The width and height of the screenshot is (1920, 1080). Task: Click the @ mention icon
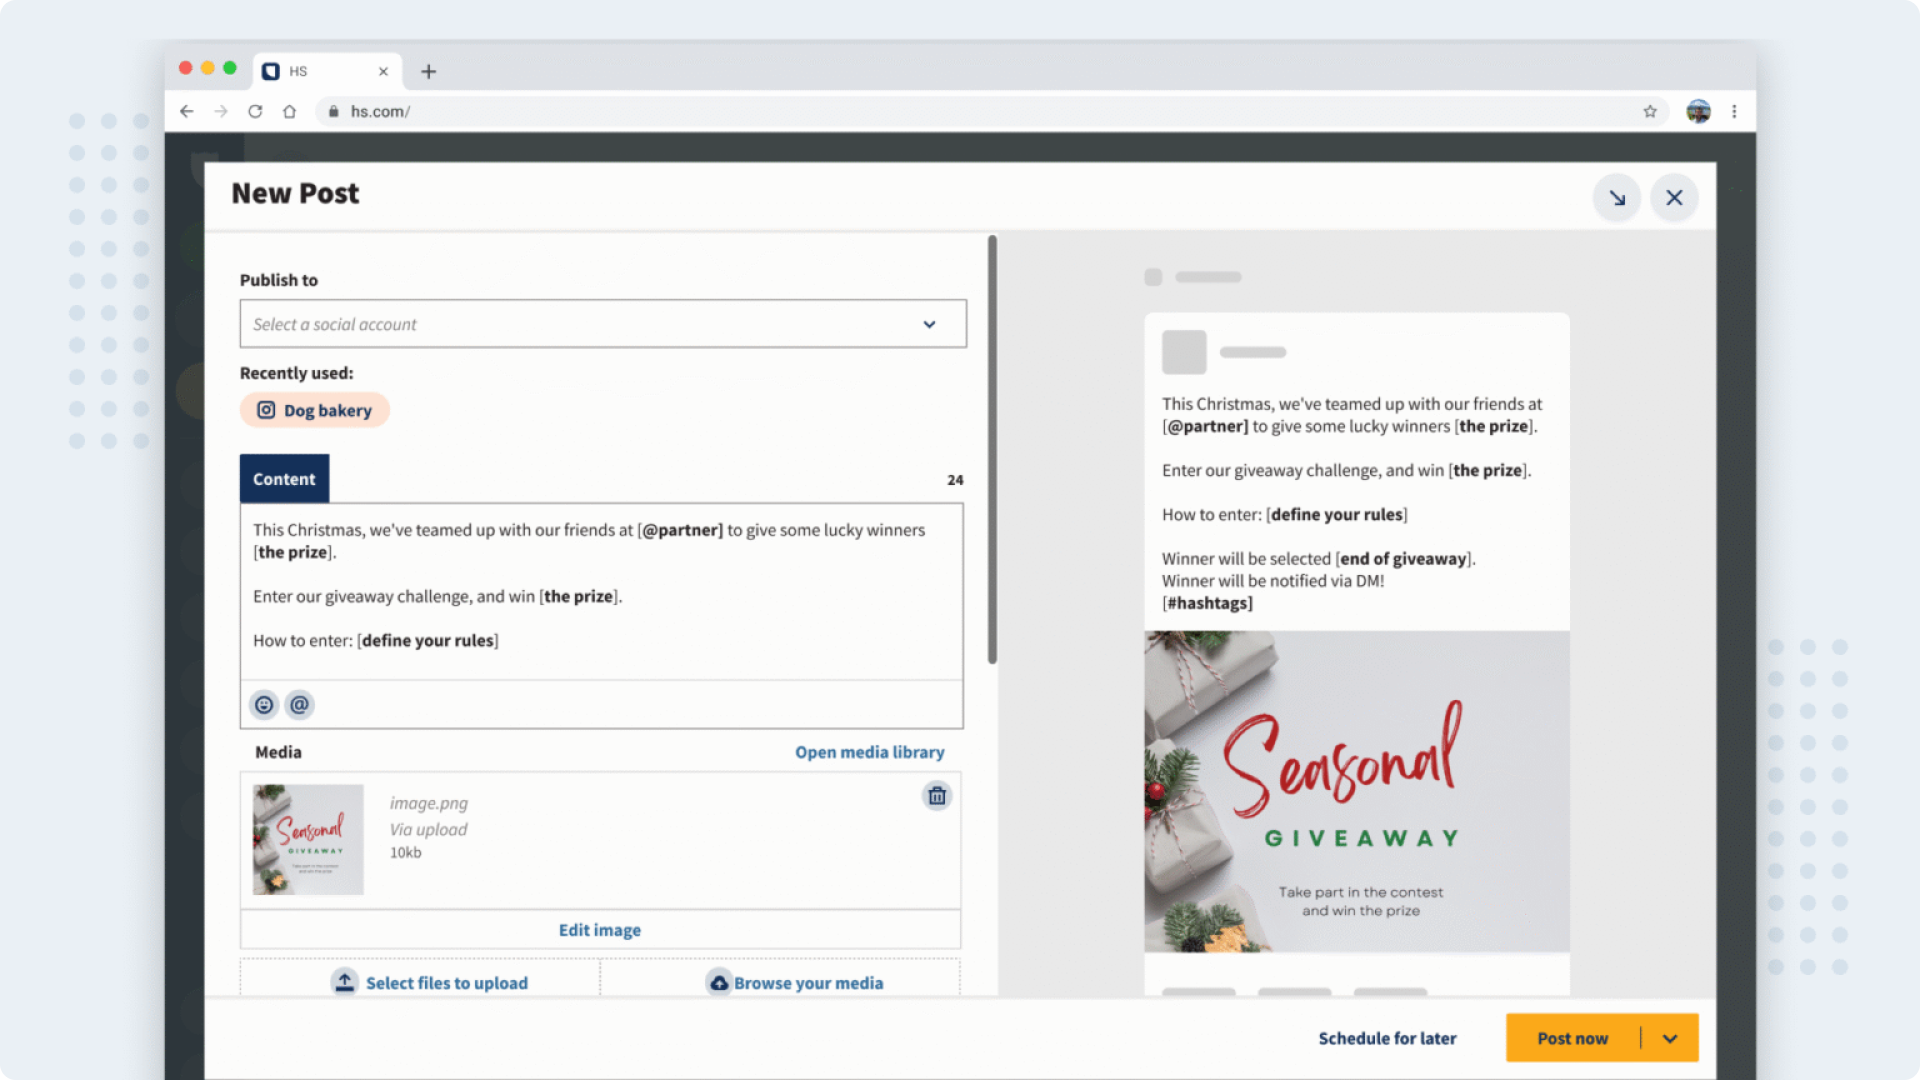point(299,705)
